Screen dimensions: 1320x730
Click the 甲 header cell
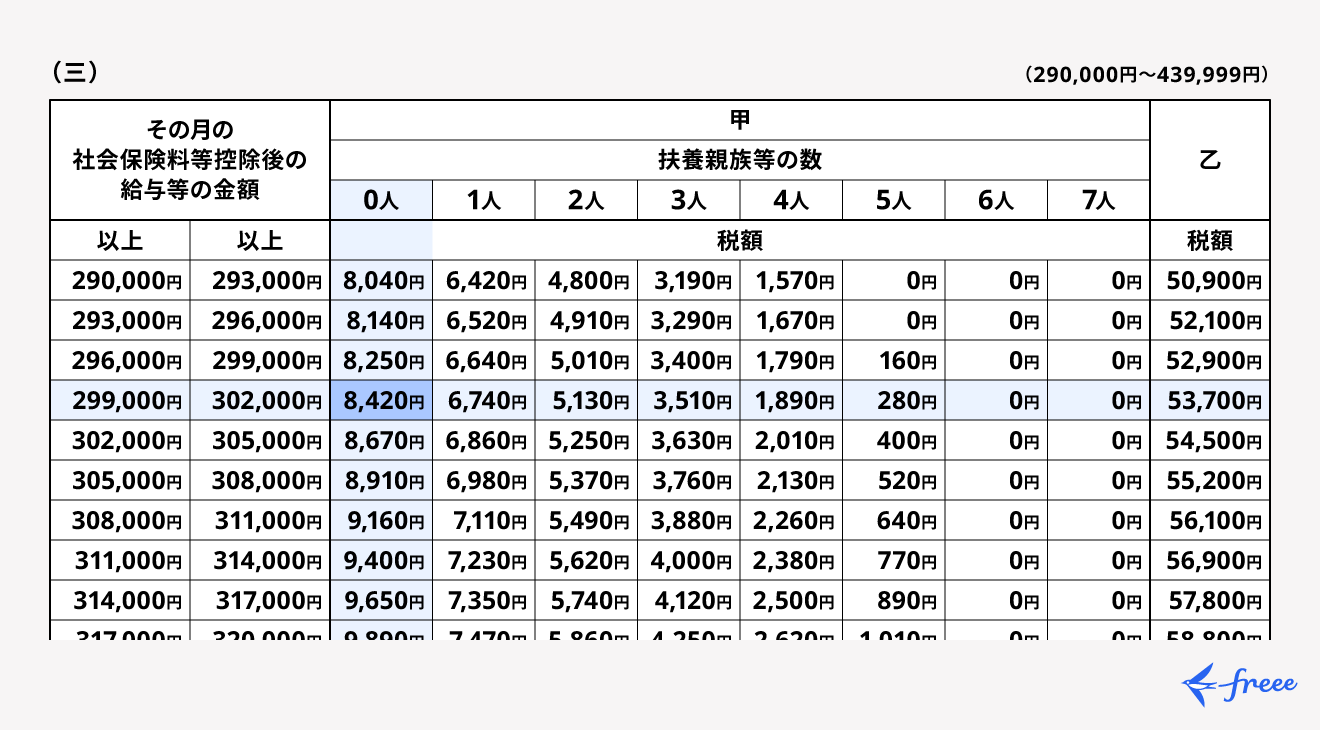(740, 120)
